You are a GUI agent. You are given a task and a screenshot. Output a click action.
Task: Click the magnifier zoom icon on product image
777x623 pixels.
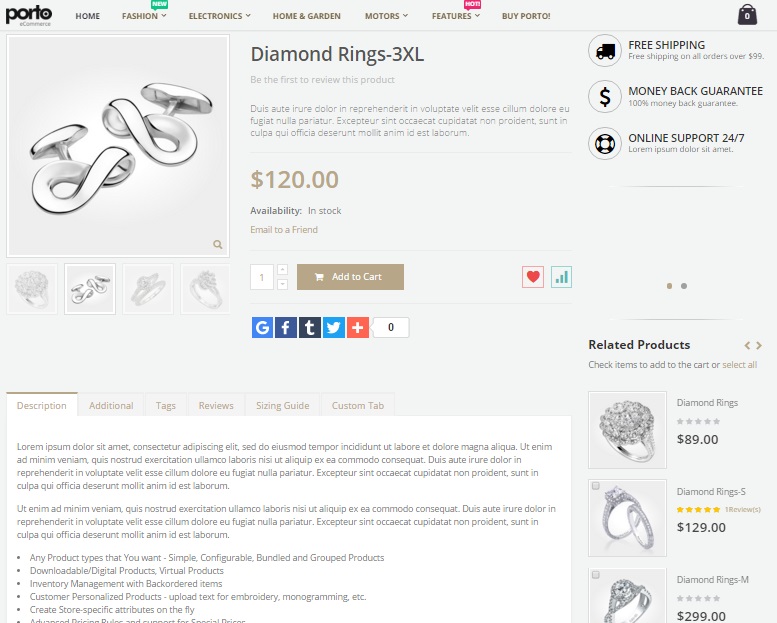(x=218, y=244)
